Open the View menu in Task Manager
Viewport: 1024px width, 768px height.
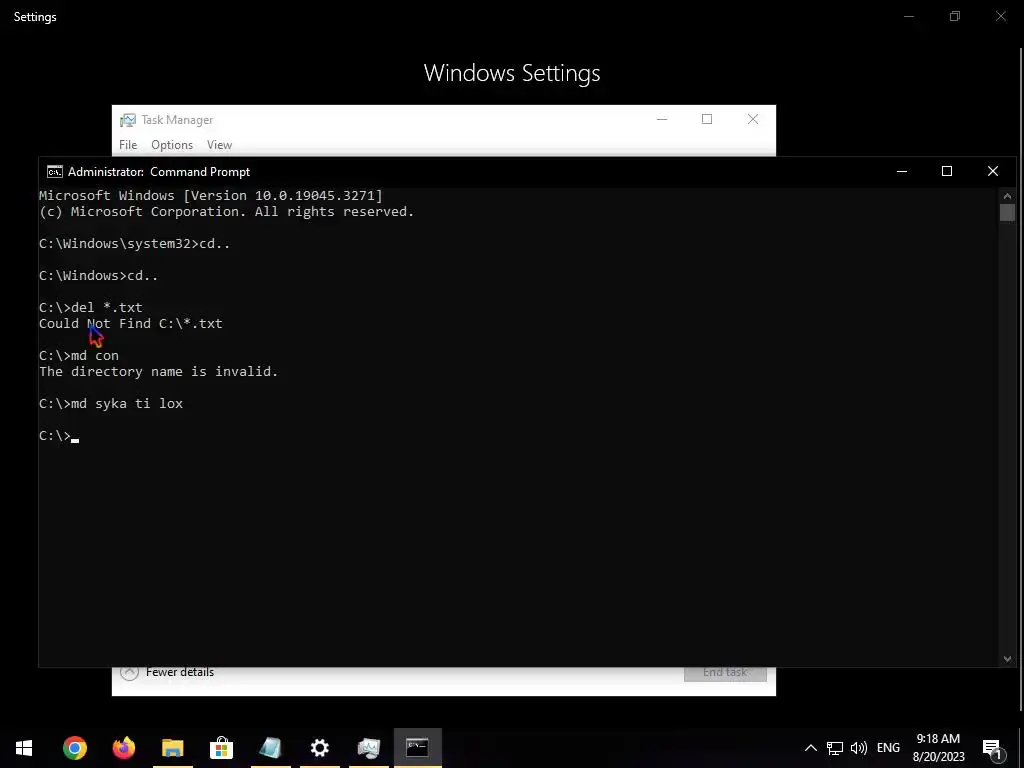(219, 145)
